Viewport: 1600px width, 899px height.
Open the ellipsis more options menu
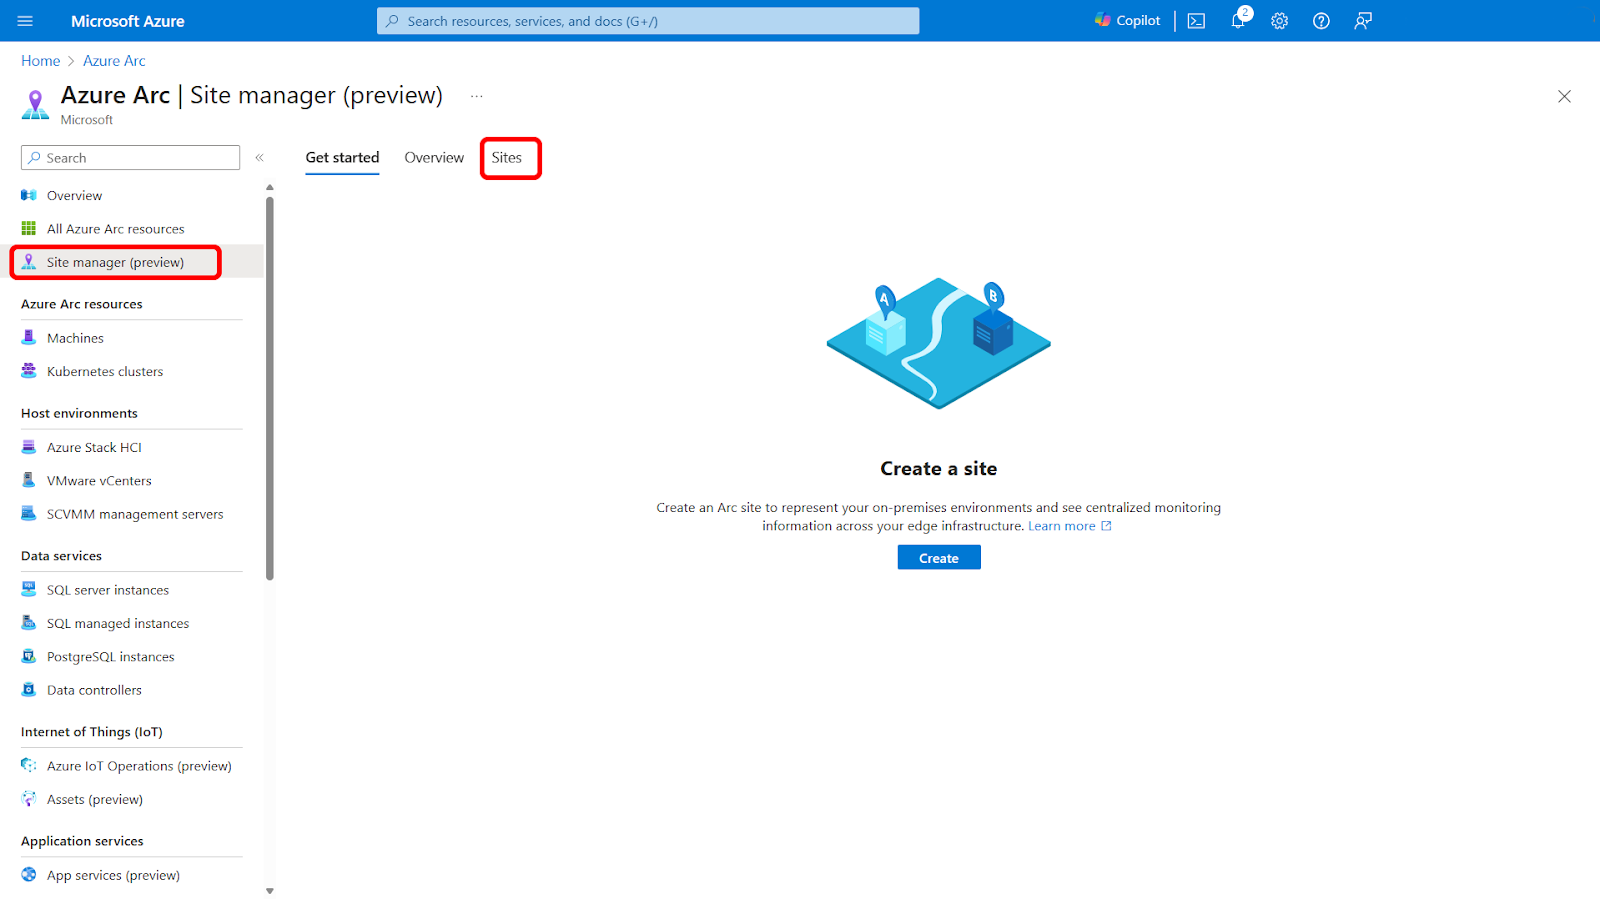pyautogui.click(x=477, y=97)
